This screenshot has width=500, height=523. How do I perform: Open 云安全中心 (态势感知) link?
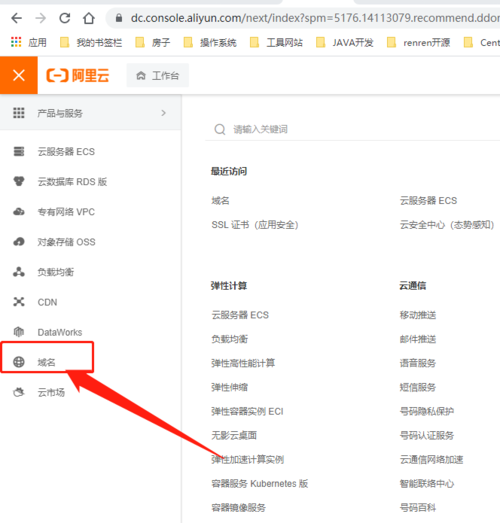(x=447, y=225)
